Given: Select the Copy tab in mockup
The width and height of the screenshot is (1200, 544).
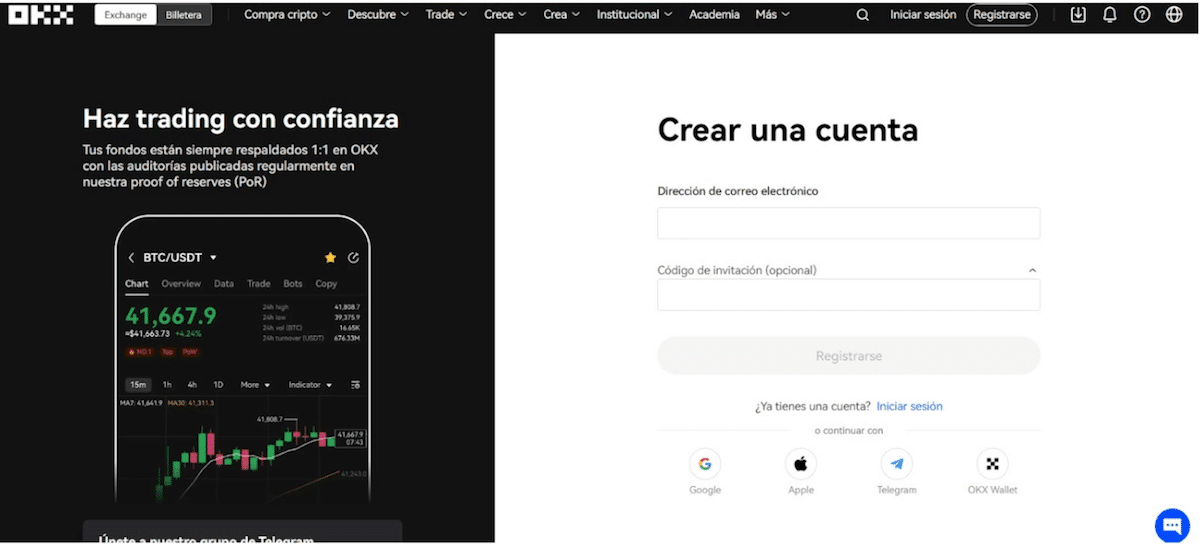Looking at the screenshot, I should pos(326,284).
